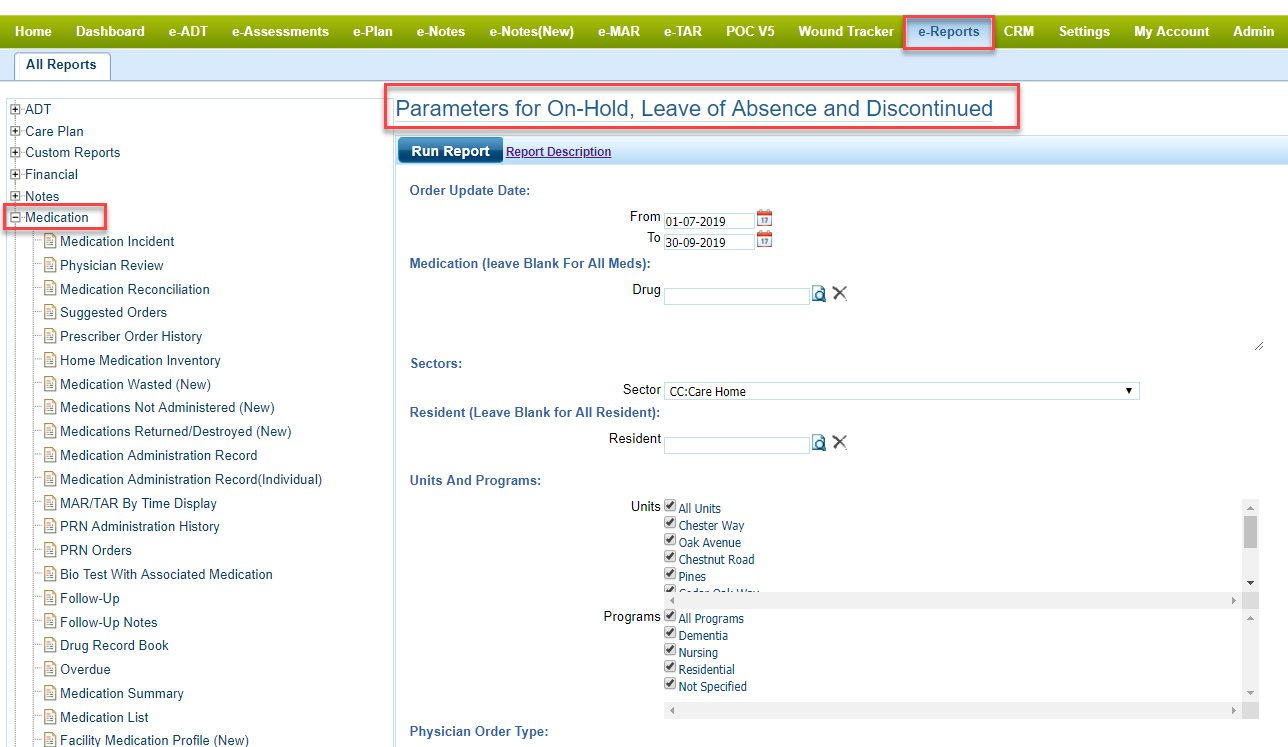Click document icon beside Medications Returned/Destroyed (New)
The width and height of the screenshot is (1288, 747).
point(50,431)
